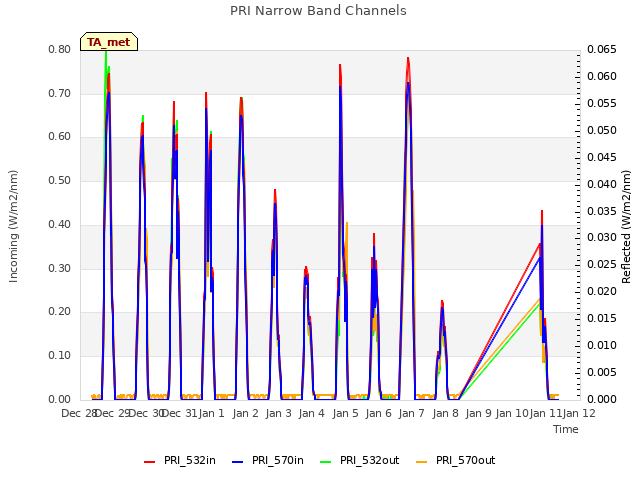
Task: Click the 0.10 left axis value
Action: [60, 356]
